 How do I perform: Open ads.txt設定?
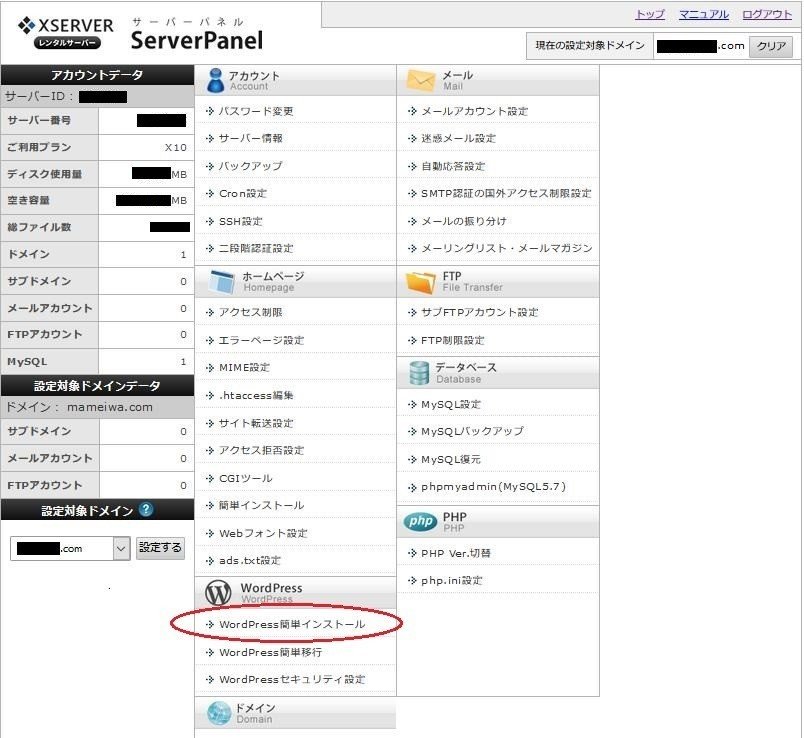(250, 560)
